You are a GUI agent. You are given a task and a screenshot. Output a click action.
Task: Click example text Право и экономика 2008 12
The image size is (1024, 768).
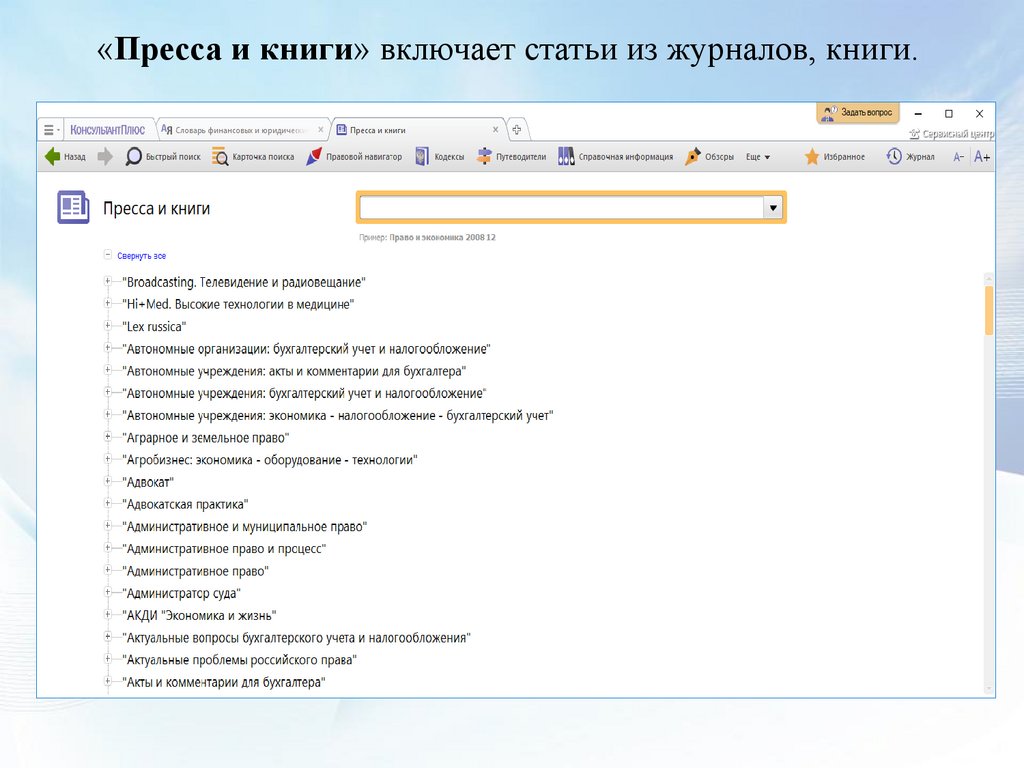(443, 238)
